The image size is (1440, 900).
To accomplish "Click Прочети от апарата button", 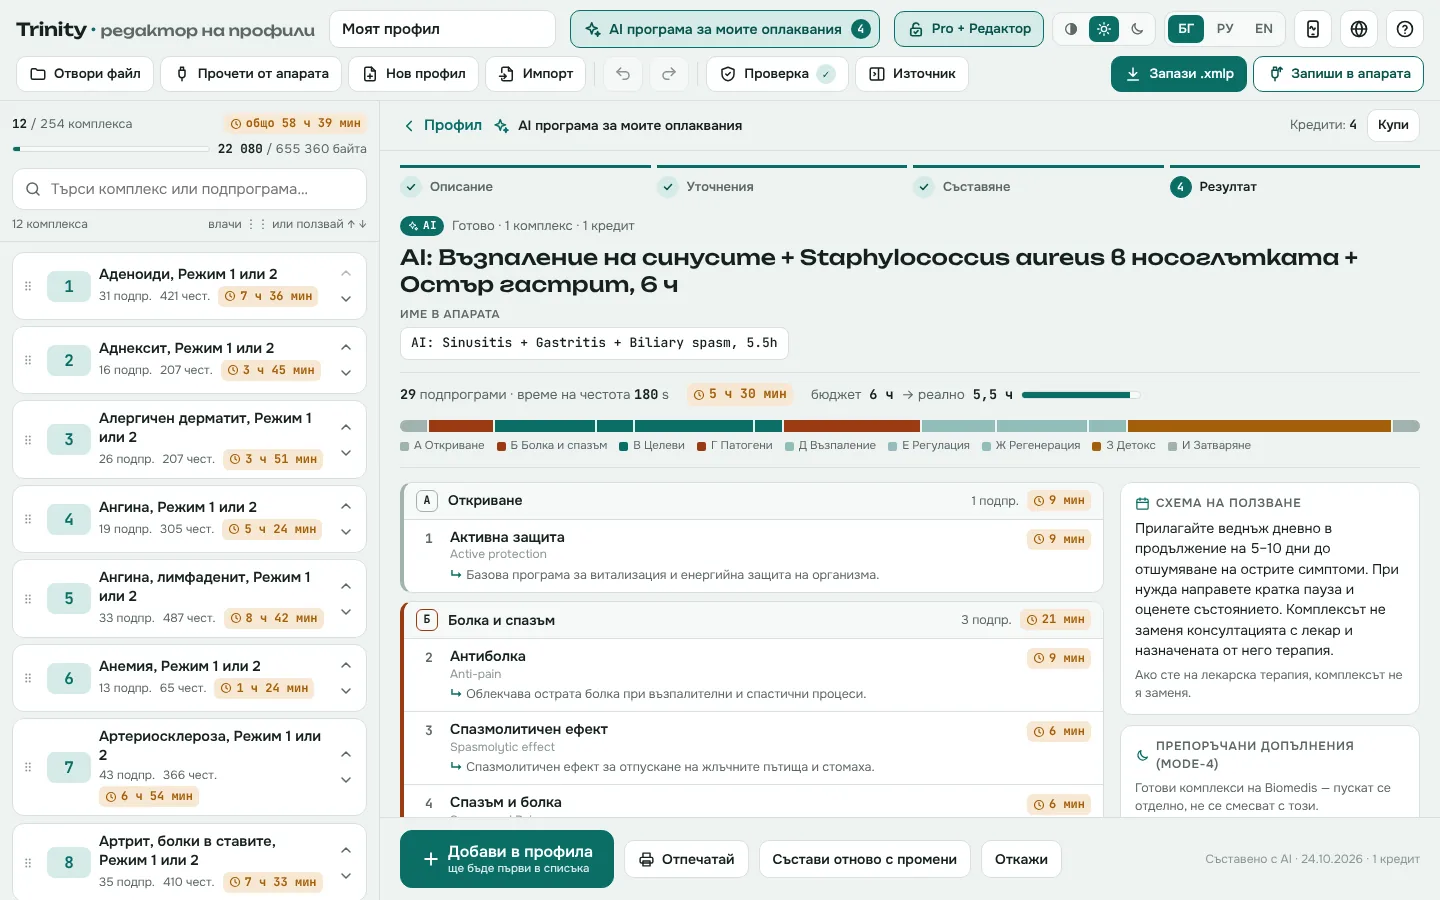I will point(252,74).
